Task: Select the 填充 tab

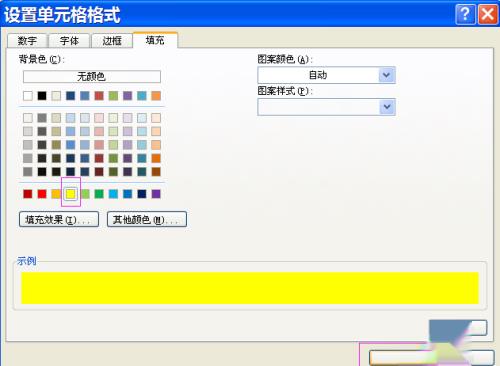Action: click(x=155, y=40)
